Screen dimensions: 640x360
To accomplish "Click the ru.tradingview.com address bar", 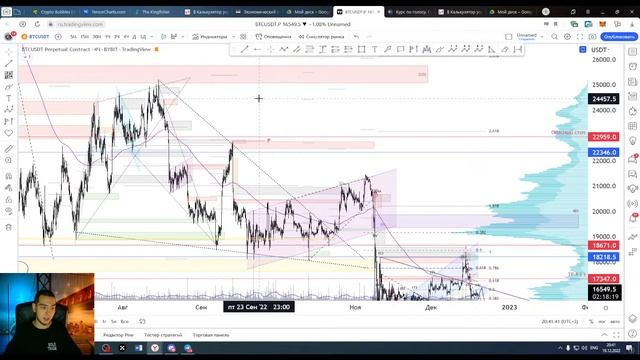I will click(x=80, y=24).
